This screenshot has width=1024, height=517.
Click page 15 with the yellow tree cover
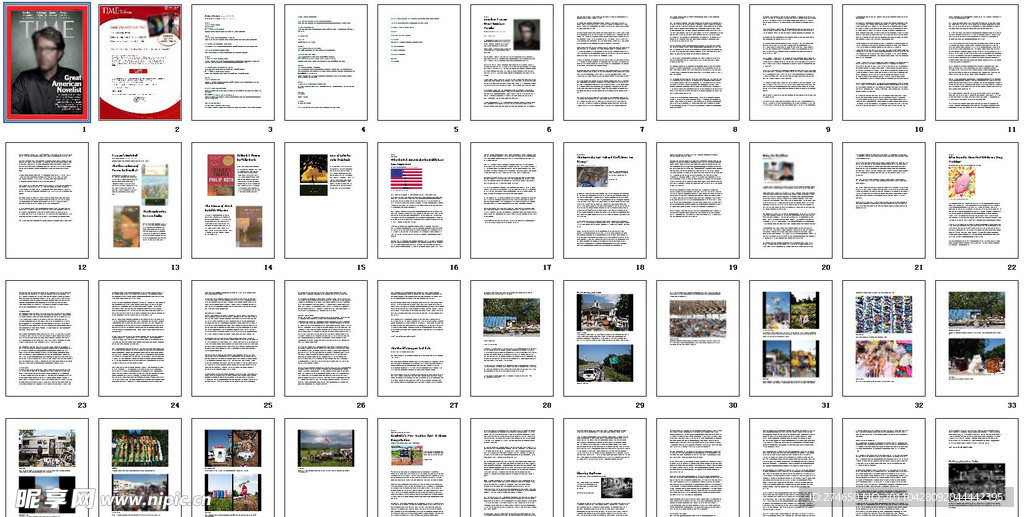(x=326, y=200)
